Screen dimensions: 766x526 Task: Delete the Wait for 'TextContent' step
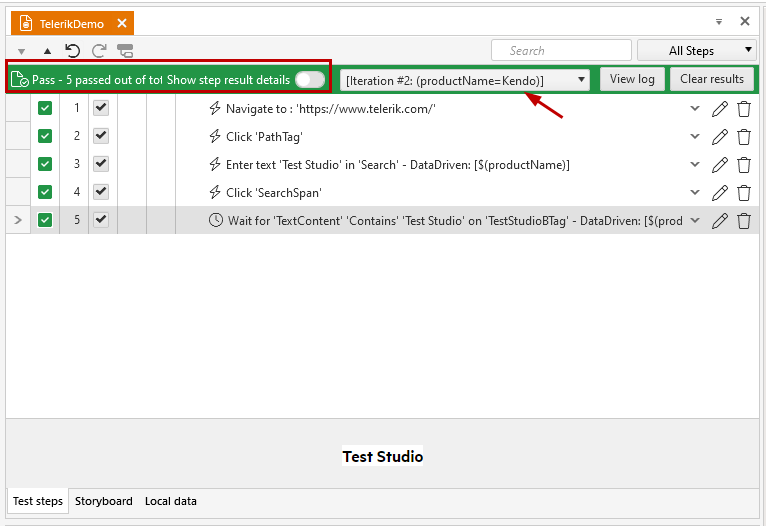(744, 221)
